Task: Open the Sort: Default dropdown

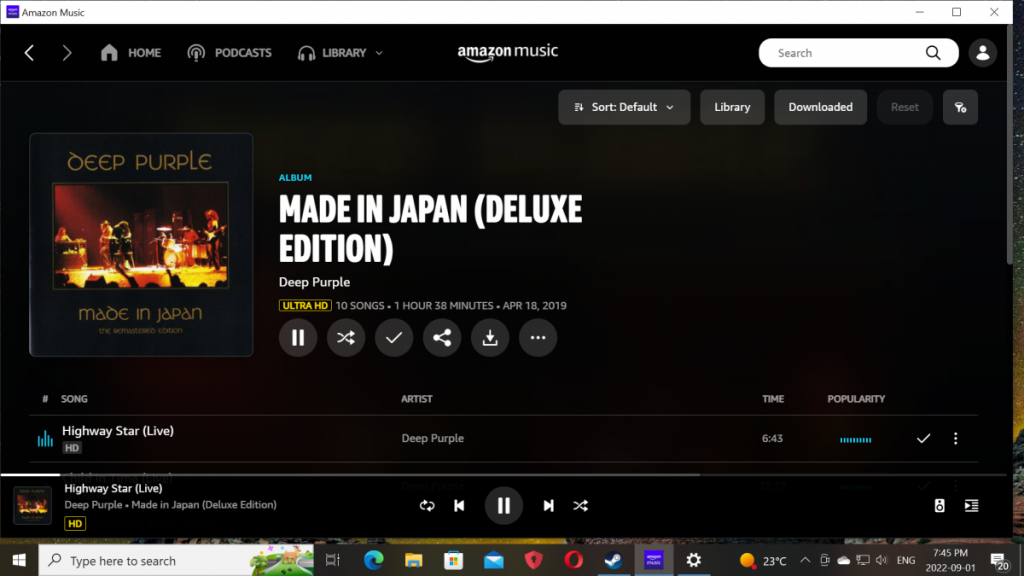Action: tap(624, 107)
